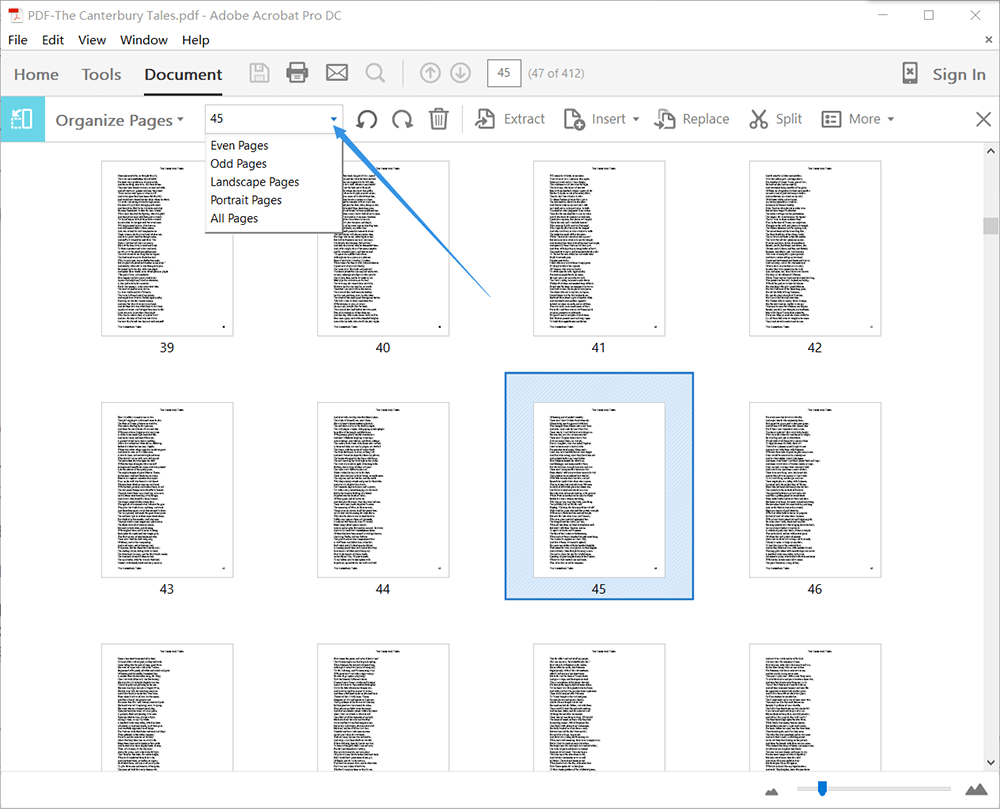Choose Landscape Pages option
Screen dimensions: 1000x809
click(x=254, y=182)
